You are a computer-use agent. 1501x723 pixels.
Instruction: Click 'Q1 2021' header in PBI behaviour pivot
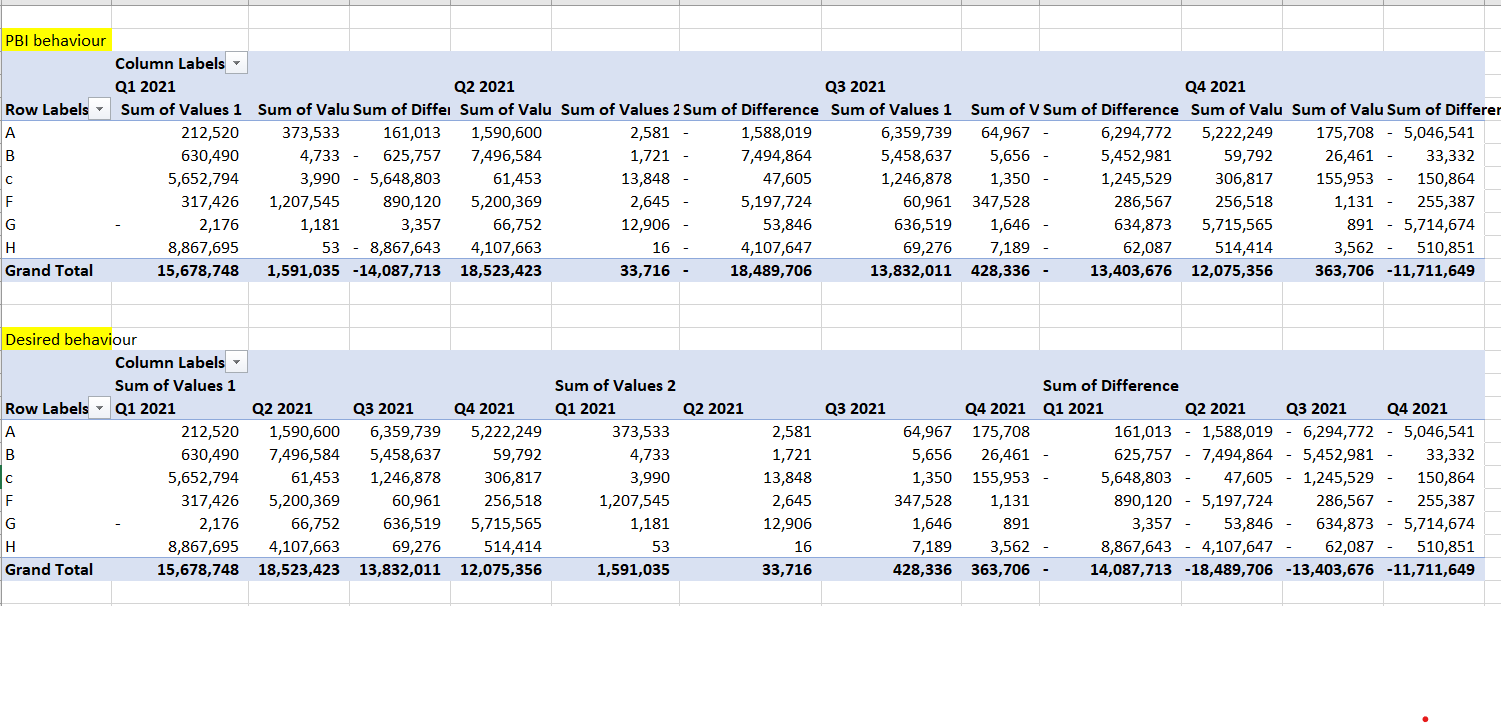click(145, 87)
